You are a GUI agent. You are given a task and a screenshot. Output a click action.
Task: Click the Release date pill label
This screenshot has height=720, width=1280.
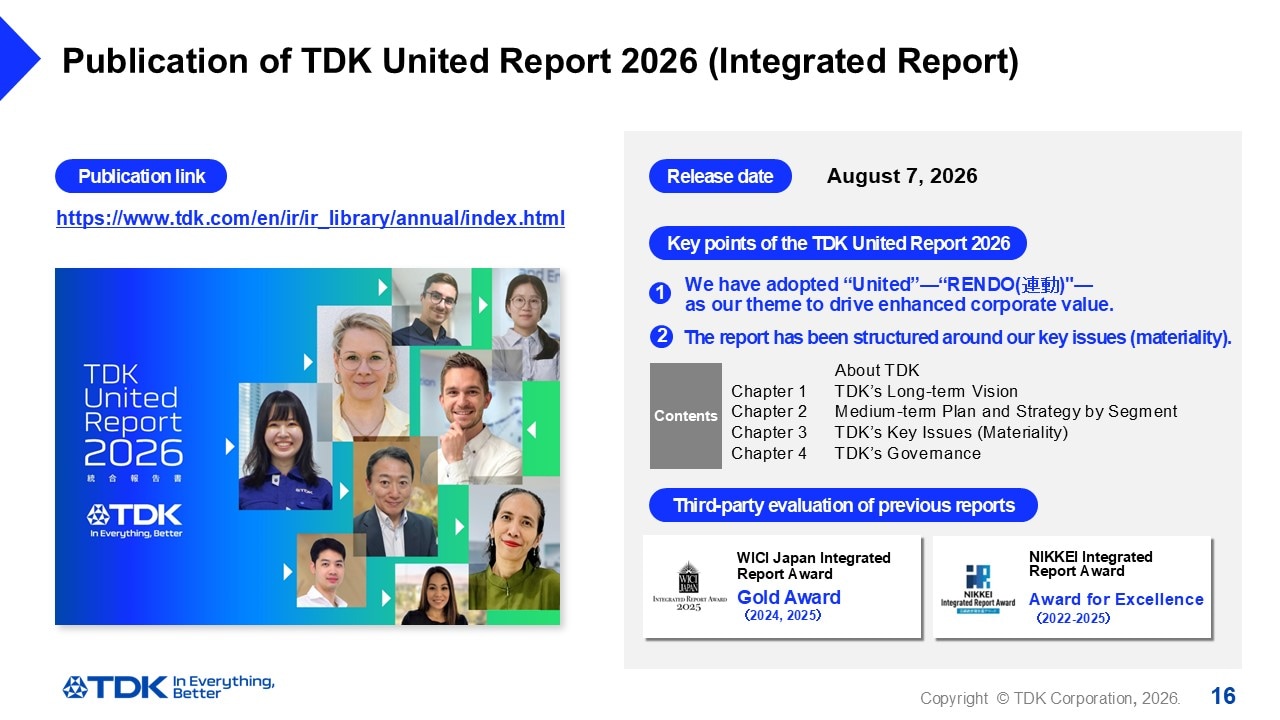pos(720,176)
